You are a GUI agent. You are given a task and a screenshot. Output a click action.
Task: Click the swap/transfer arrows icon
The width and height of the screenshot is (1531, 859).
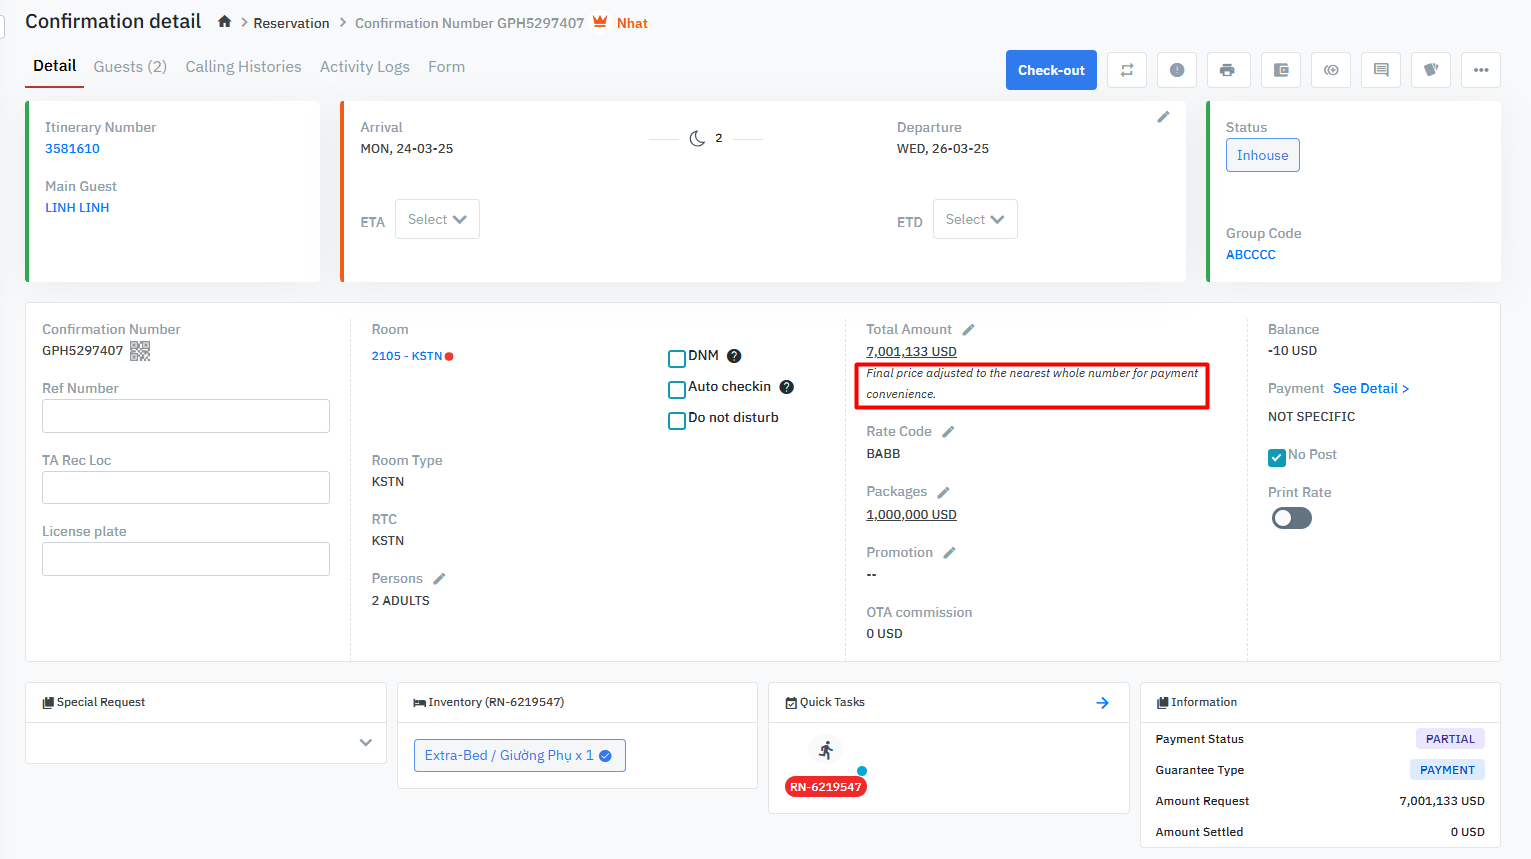(x=1127, y=70)
